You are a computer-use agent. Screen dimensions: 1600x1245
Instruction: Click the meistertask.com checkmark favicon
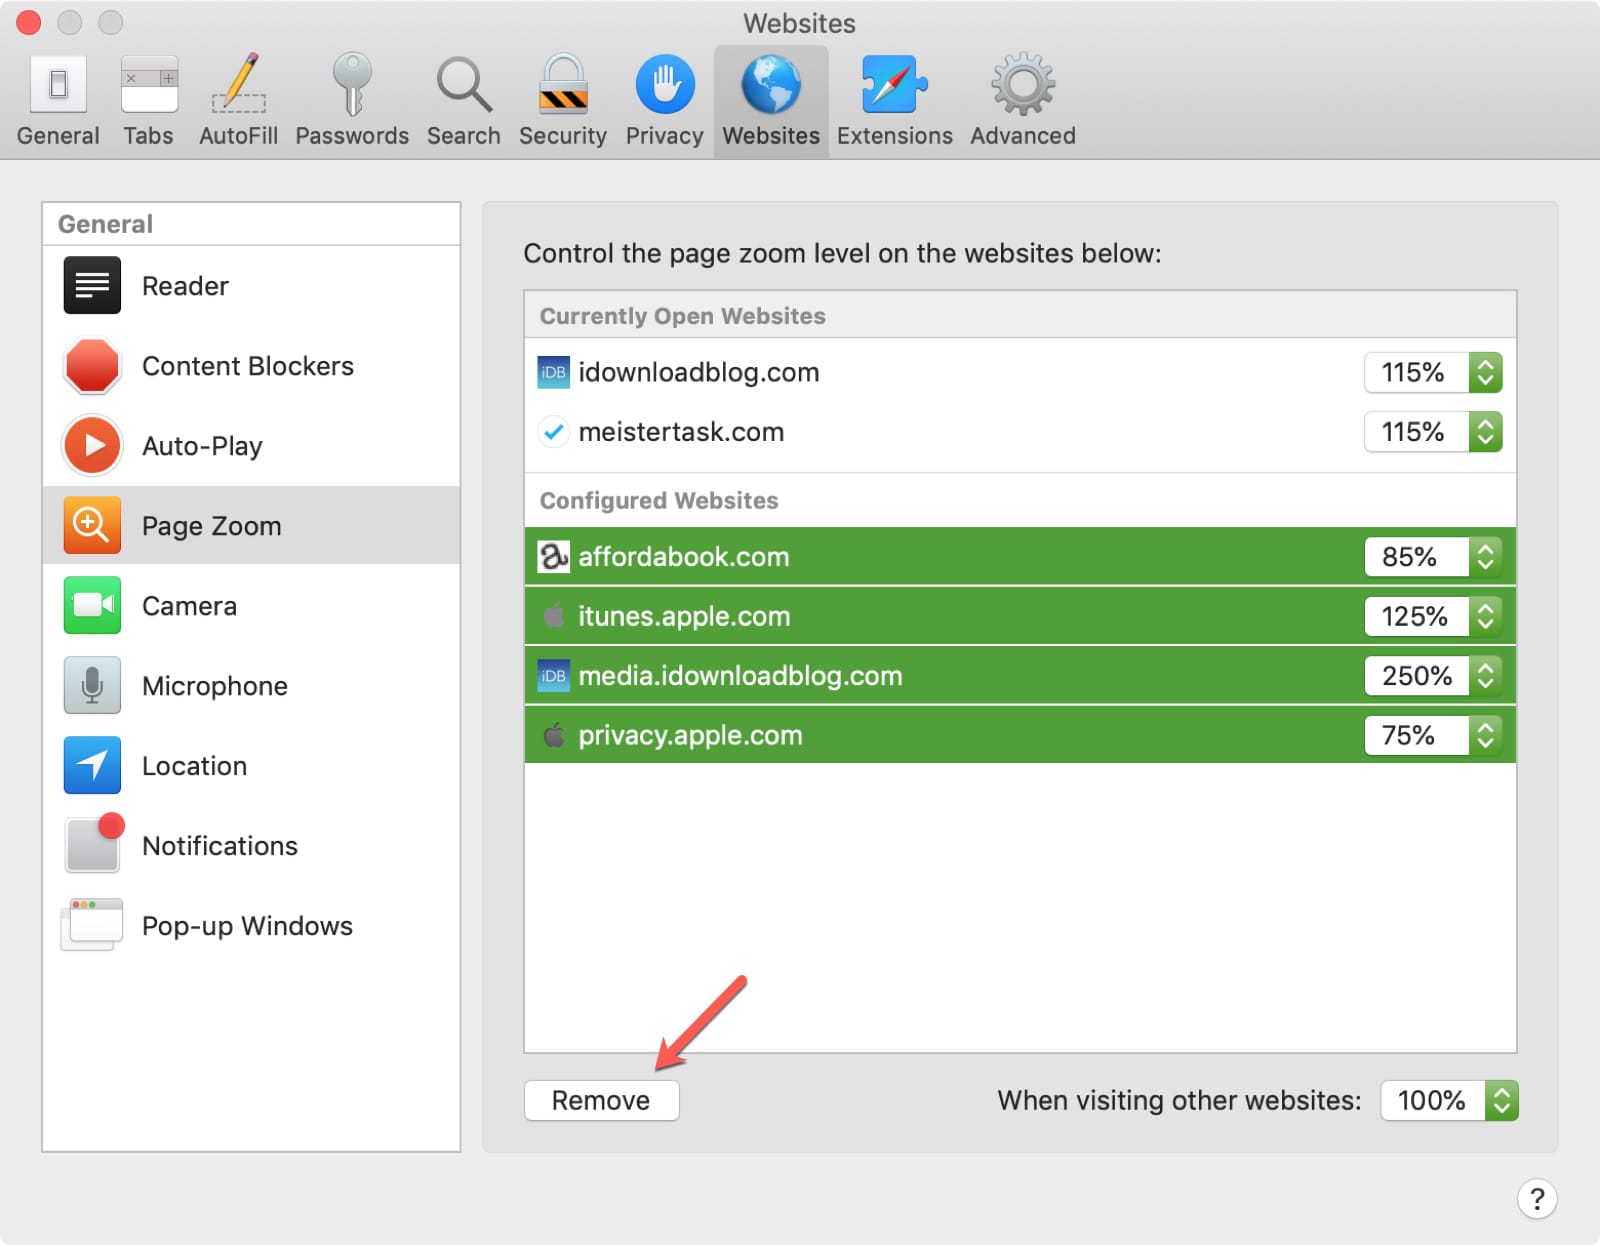[x=554, y=432]
